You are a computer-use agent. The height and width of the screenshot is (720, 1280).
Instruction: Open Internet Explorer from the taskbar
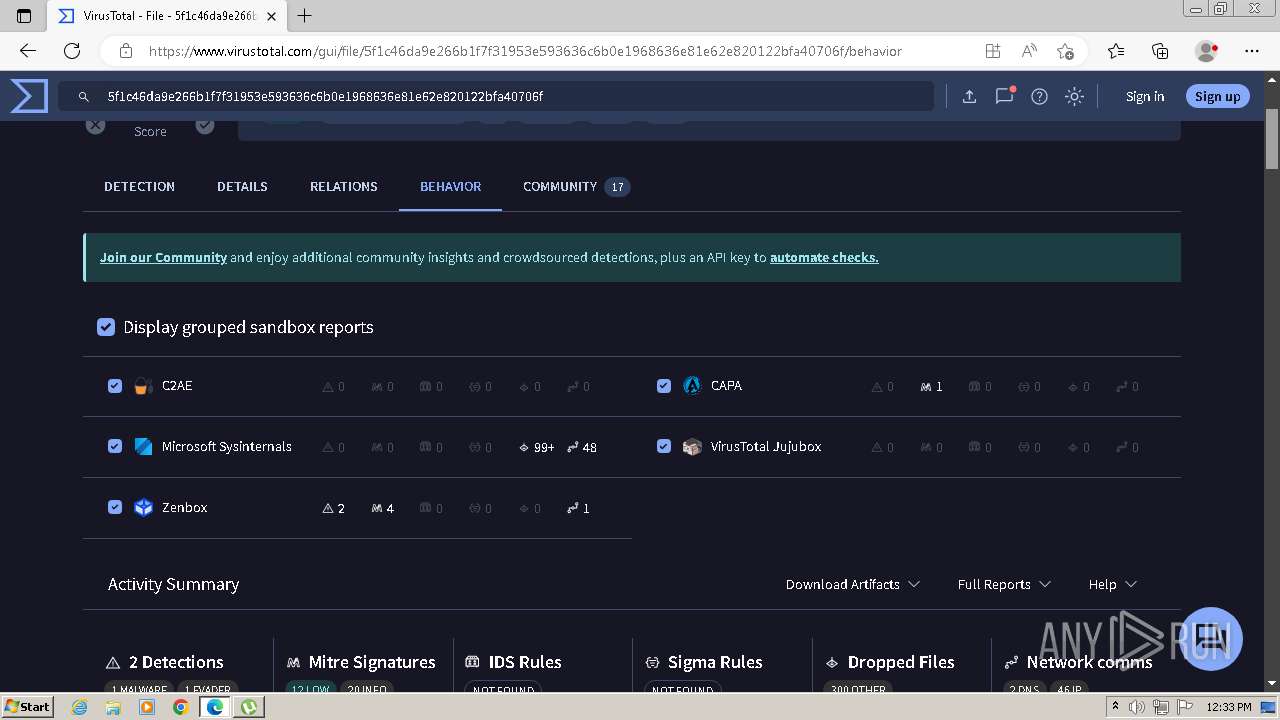tap(80, 707)
